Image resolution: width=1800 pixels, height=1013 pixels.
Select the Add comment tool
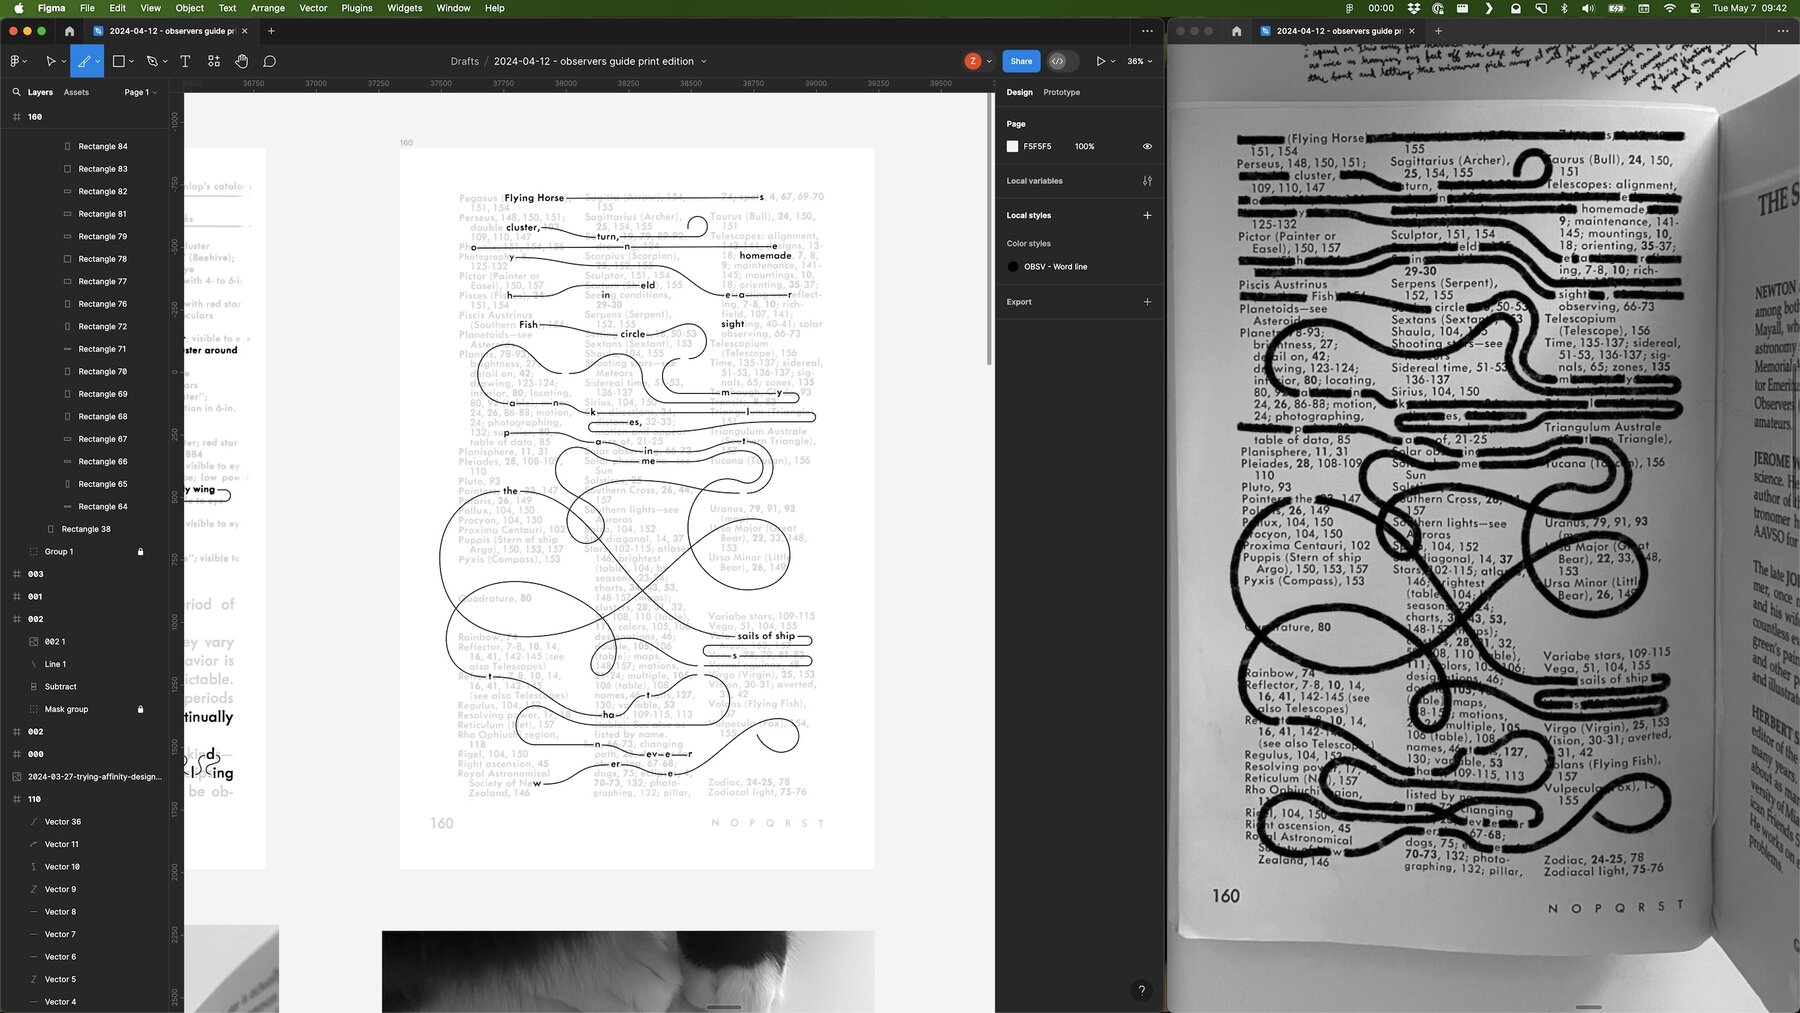tap(270, 61)
